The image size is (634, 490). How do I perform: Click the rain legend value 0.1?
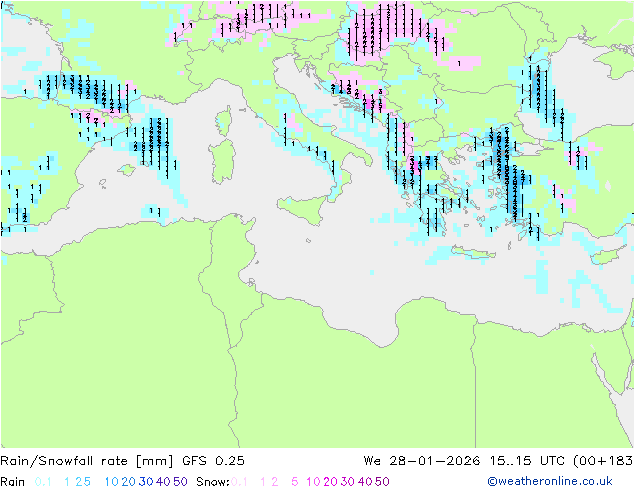pos(43,482)
